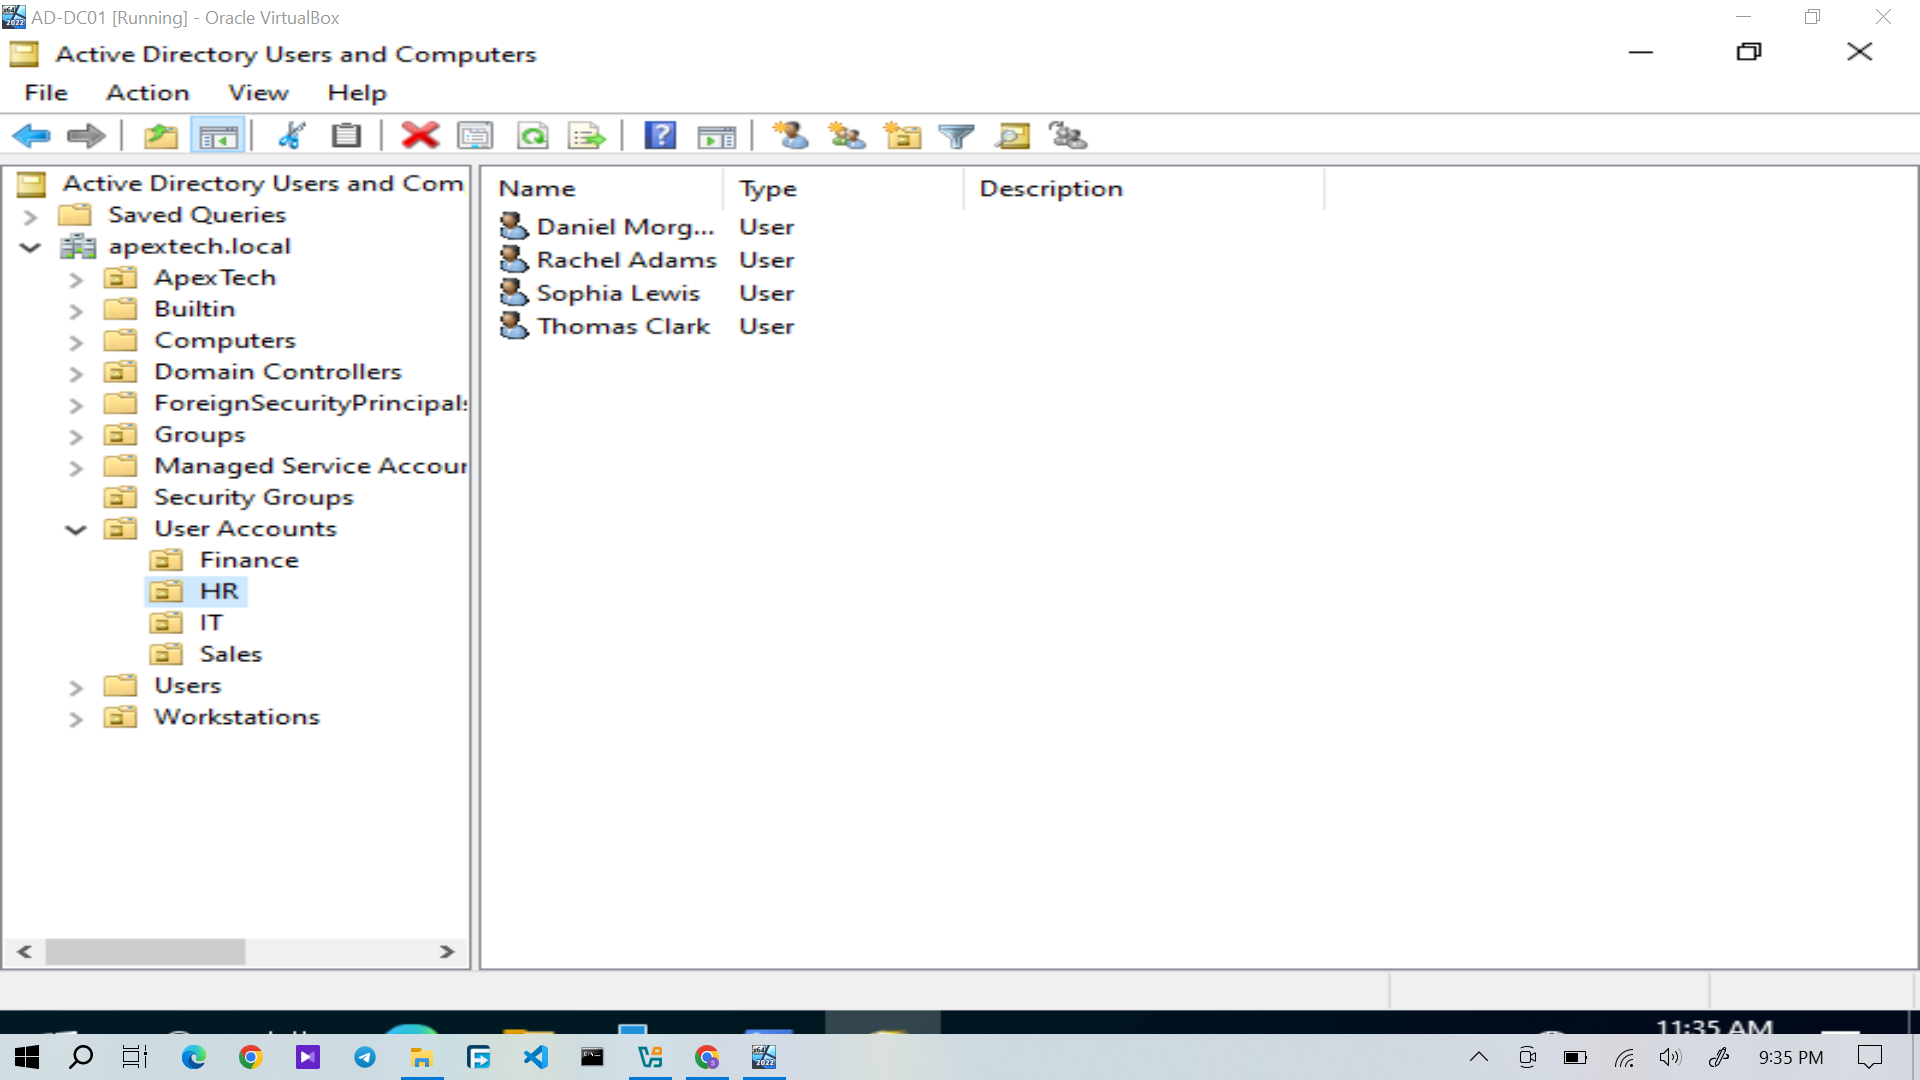Image resolution: width=1920 pixels, height=1080 pixels.
Task: Sort the list by Name column header
Action: [x=603, y=189]
